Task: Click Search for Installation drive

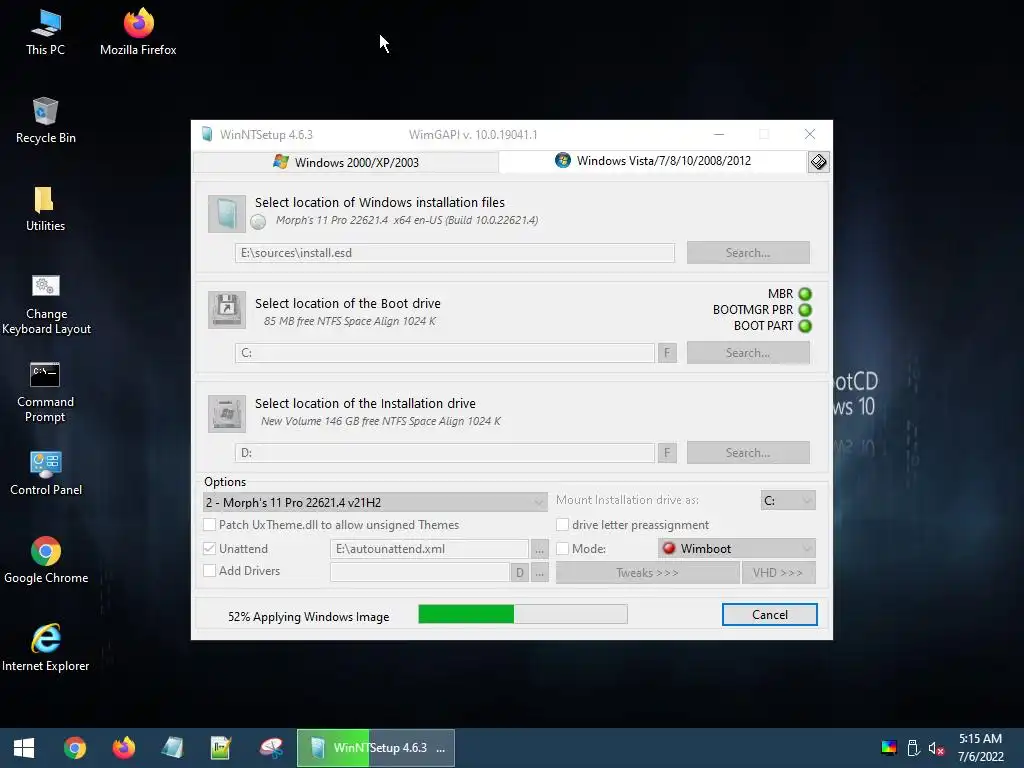Action: point(748,453)
